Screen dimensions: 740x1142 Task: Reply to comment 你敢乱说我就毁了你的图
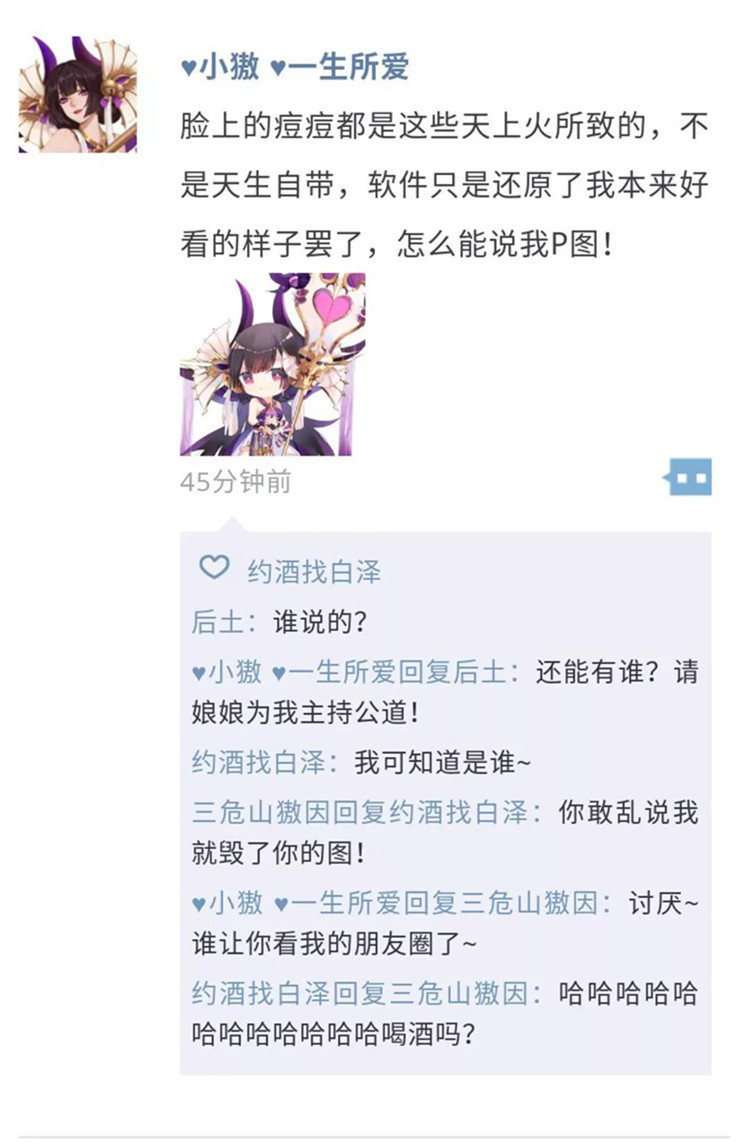click(x=446, y=832)
